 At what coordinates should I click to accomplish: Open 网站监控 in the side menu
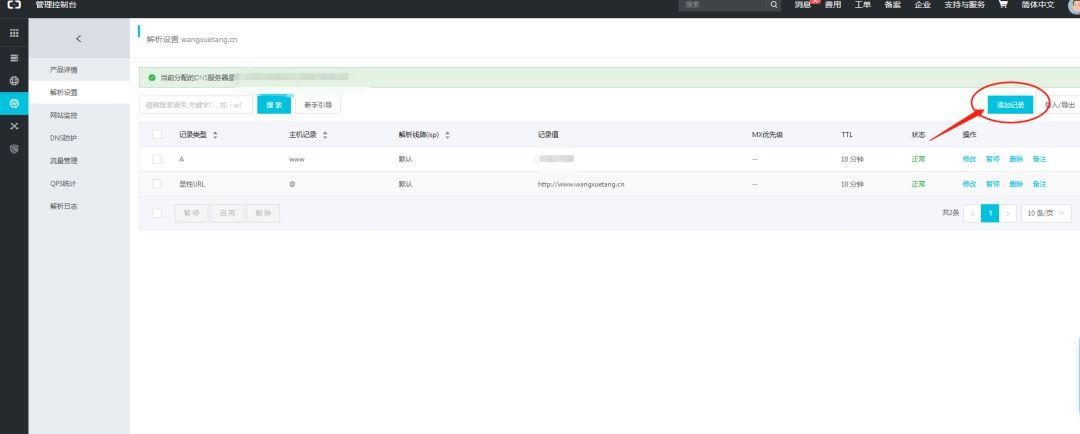(x=63, y=116)
